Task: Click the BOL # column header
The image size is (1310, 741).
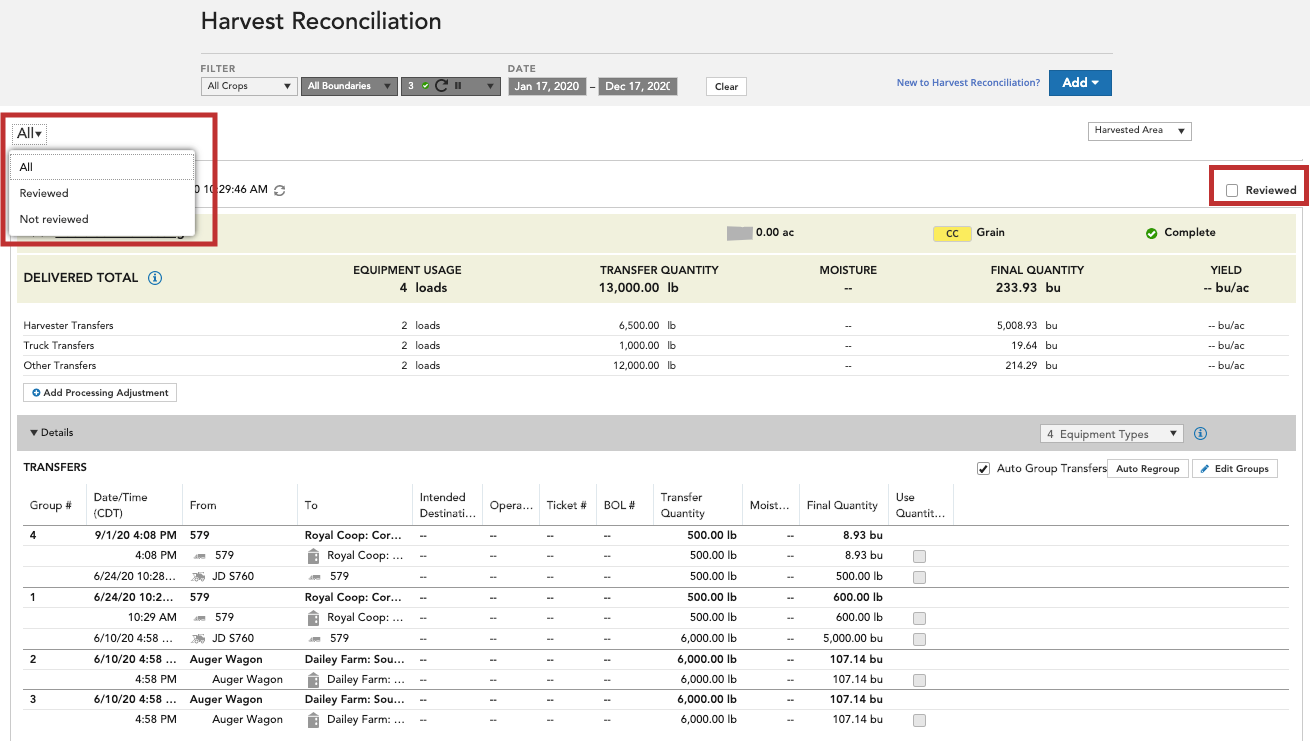Action: coord(620,505)
